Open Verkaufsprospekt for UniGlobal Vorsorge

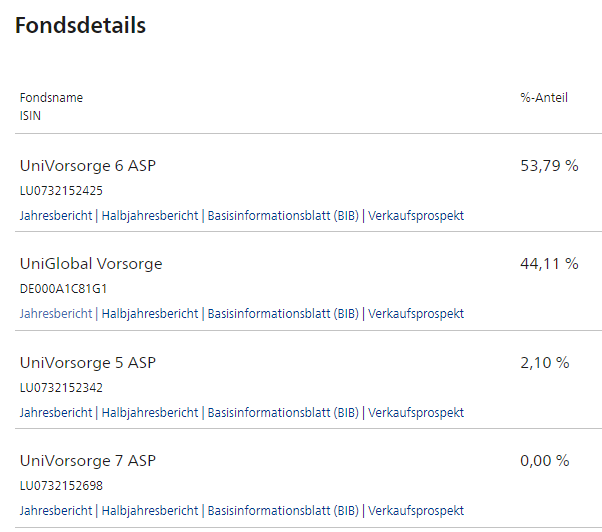[416, 314]
